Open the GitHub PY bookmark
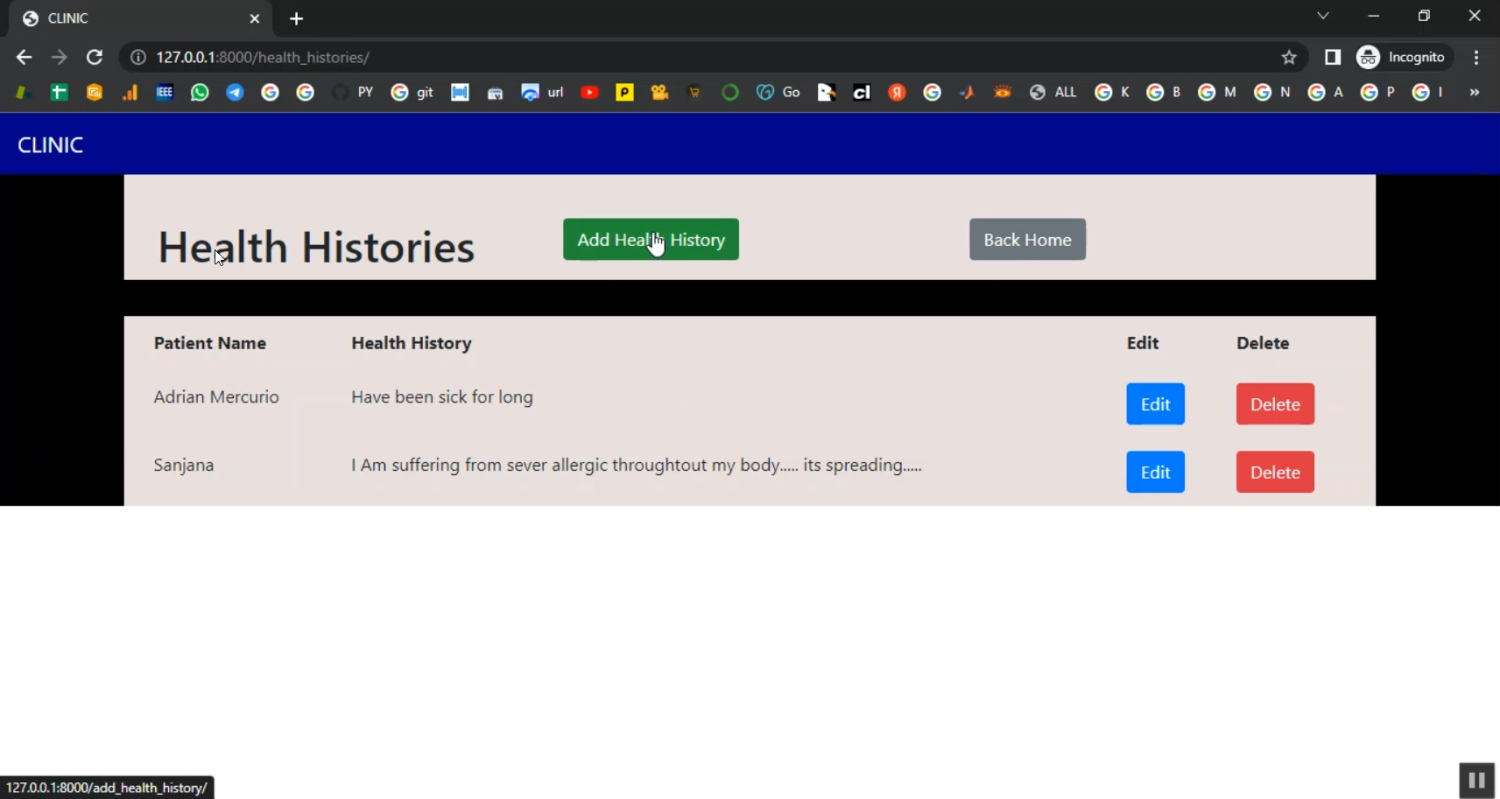The height and width of the screenshot is (799, 1500). (x=352, y=92)
